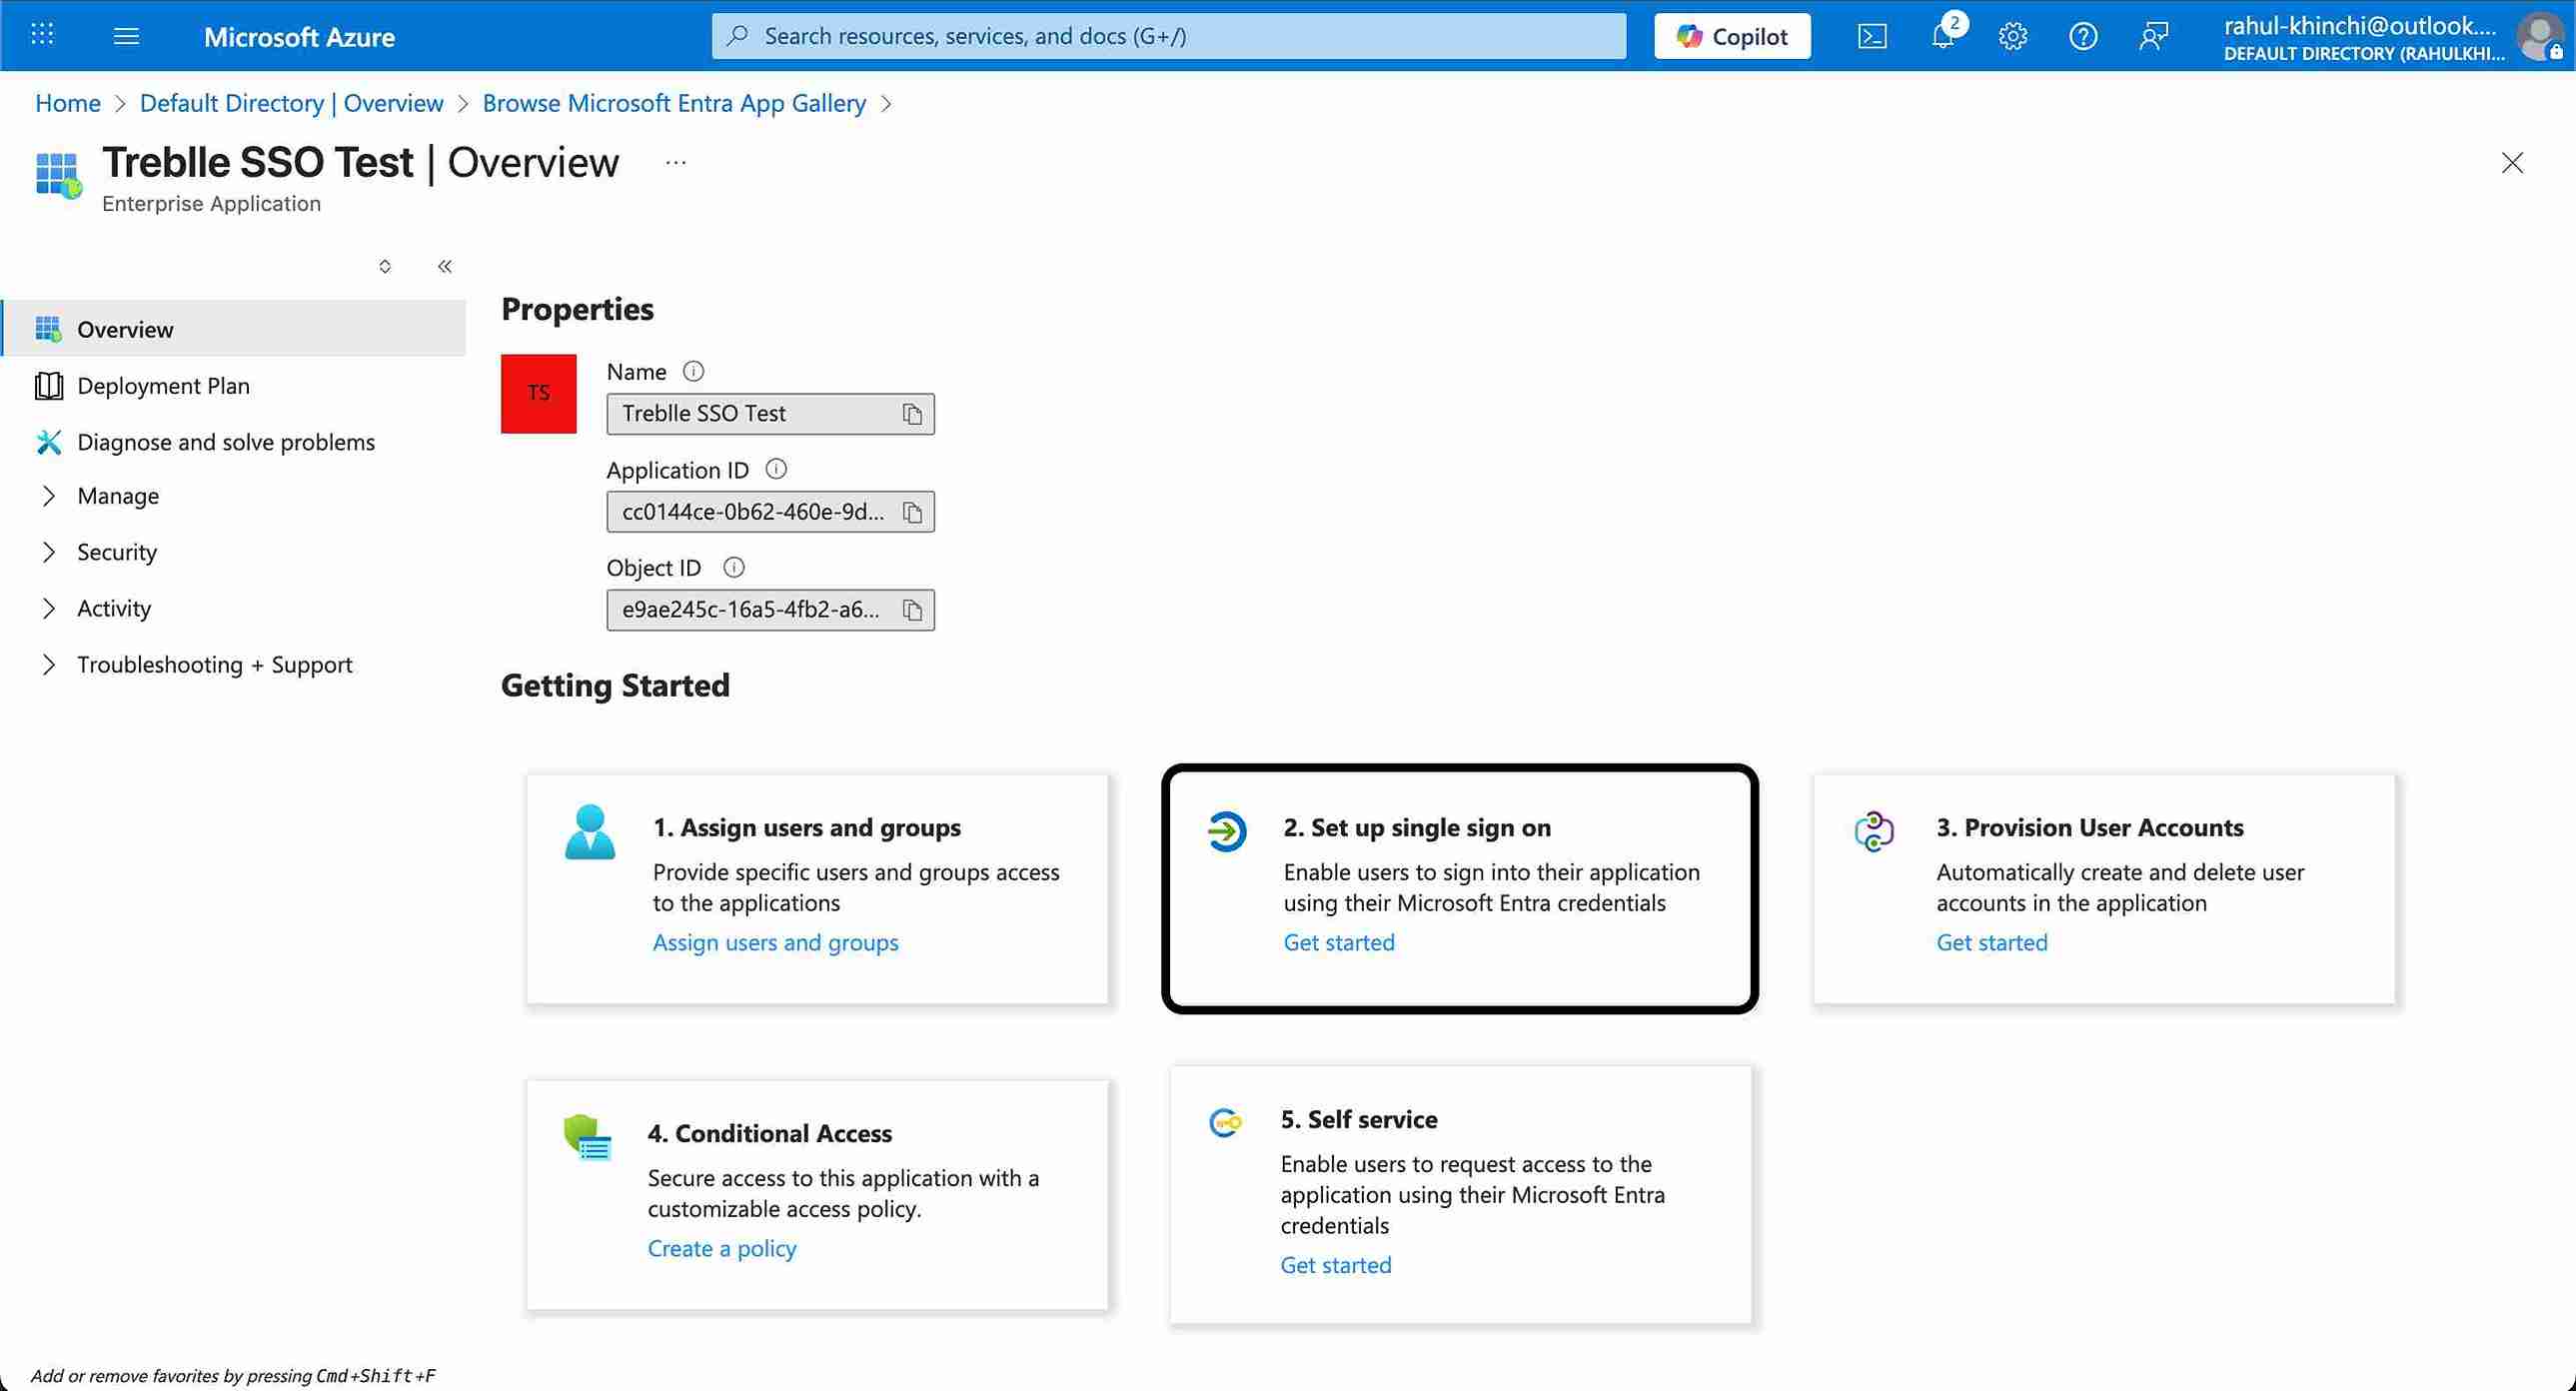Select Deployment Plan in the sidebar
2576x1391 pixels.
click(x=164, y=385)
